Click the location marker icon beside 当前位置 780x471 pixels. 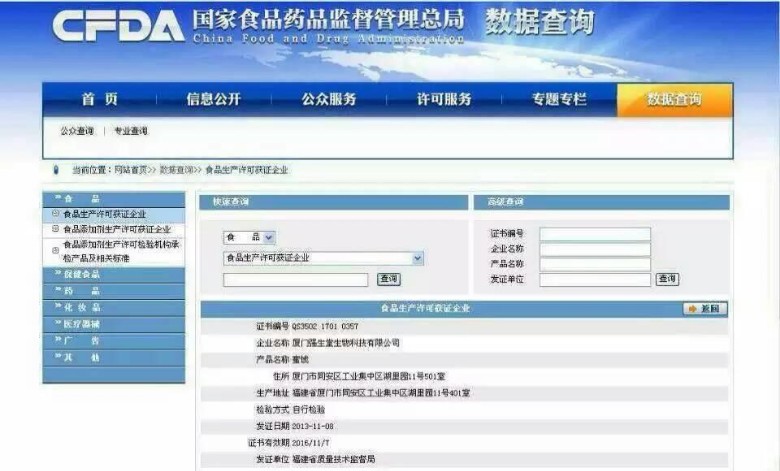coord(56,170)
